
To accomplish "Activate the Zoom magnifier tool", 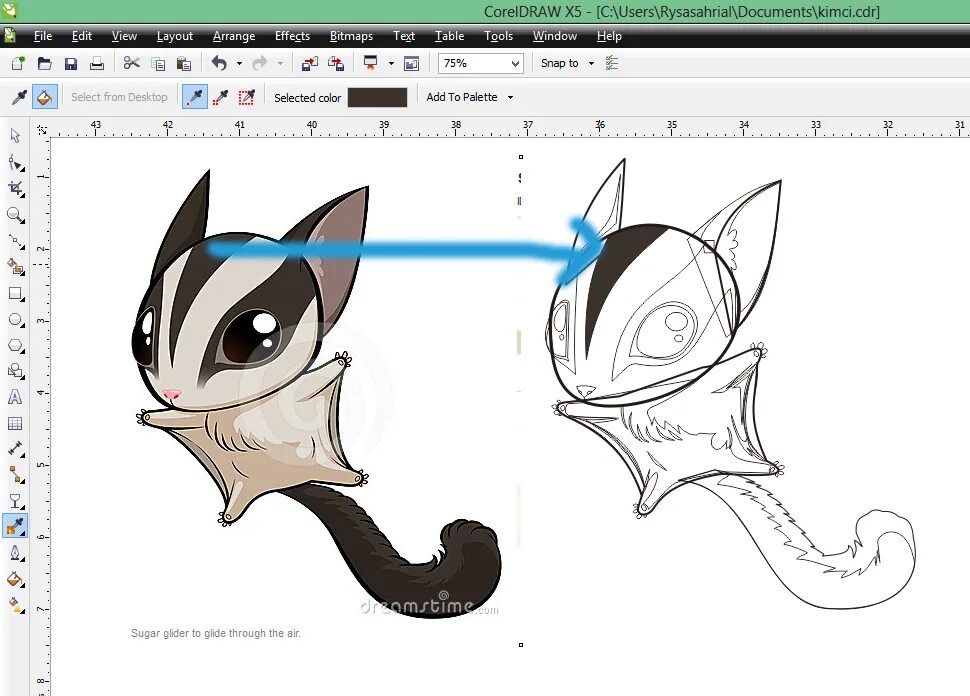I will 15,215.
